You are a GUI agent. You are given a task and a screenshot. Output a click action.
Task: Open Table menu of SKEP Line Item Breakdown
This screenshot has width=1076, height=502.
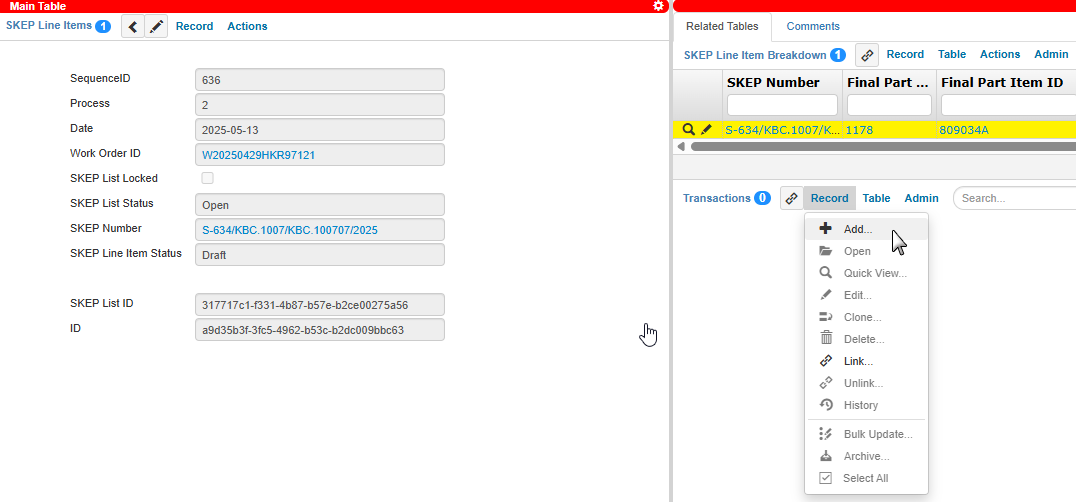952,54
